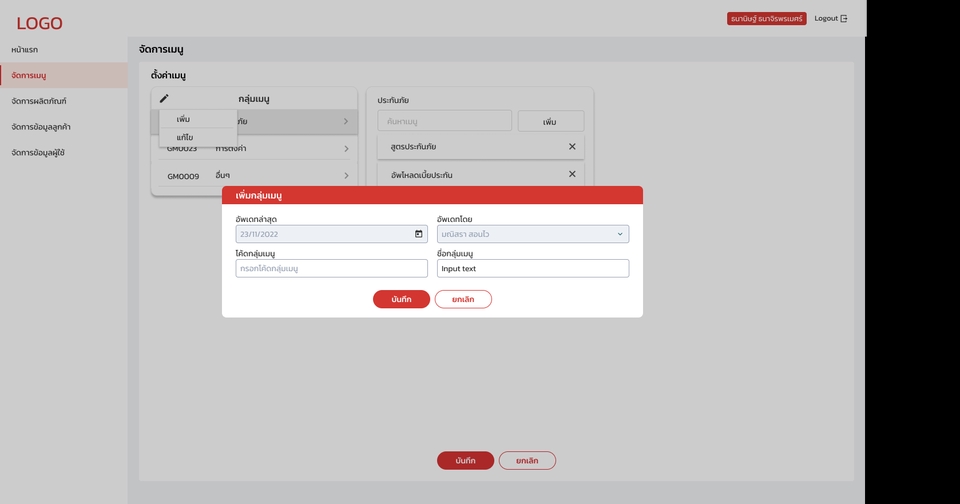The image size is (960, 504).
Task: Click the เพิ่ม button next to ค้นหาเมนู
Action: point(550,121)
